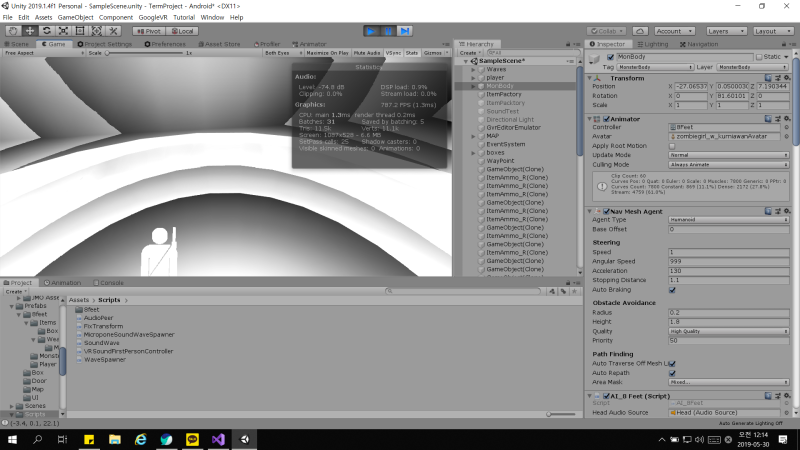Click the Game view Scale slider
Viewport: 800px width, 450px height.
click(x=145, y=53)
